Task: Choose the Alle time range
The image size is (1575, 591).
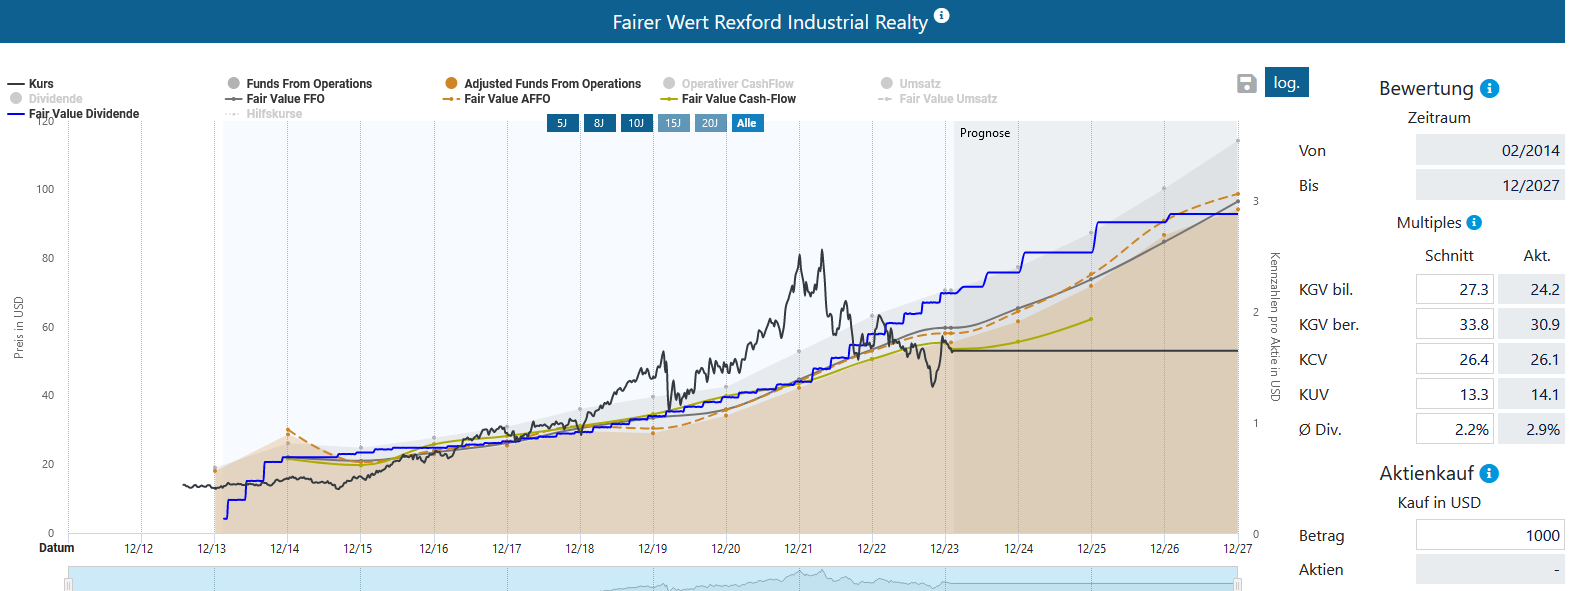Action: click(747, 123)
